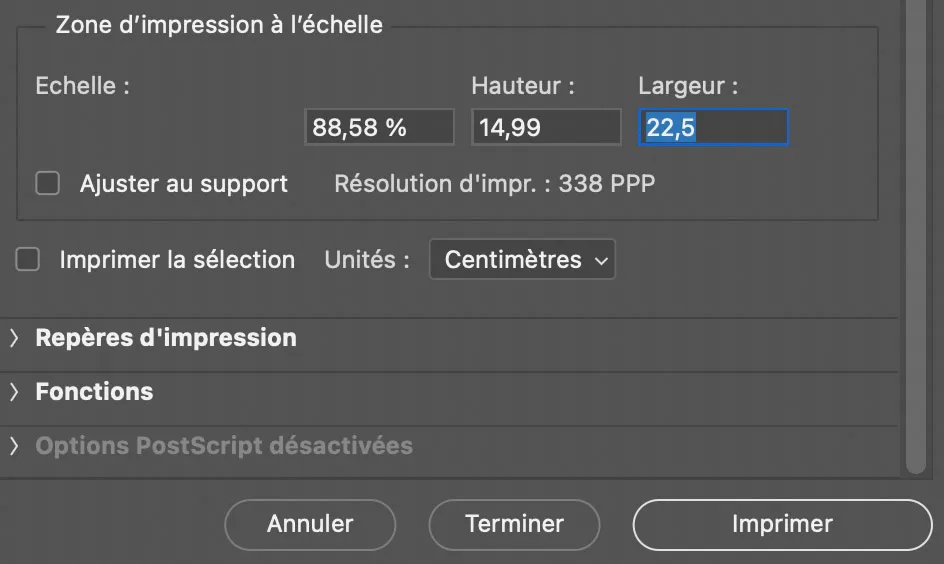Click the Unités label text
This screenshot has width=944, height=564.
[x=367, y=260]
